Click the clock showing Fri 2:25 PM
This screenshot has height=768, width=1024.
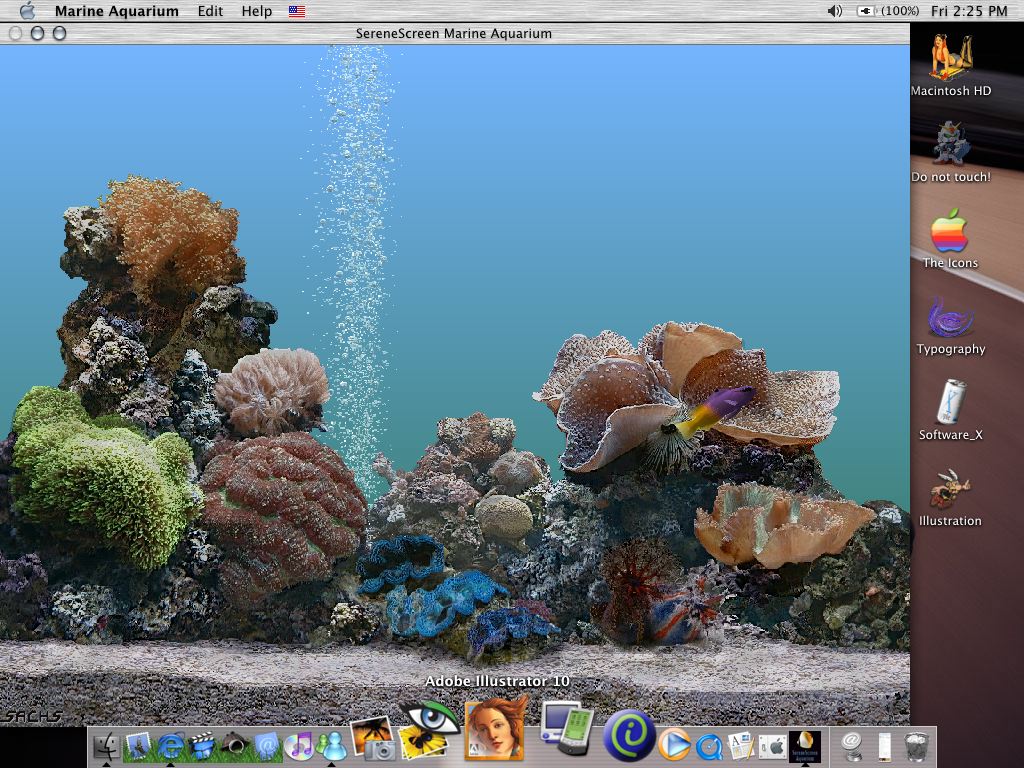point(969,11)
